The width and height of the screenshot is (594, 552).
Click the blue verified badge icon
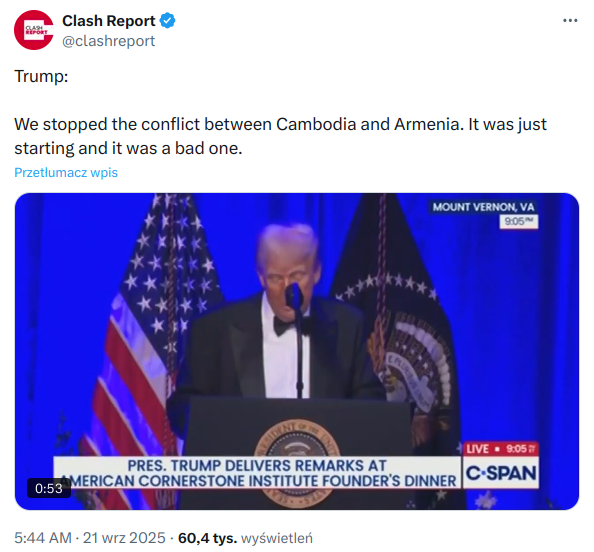point(167,21)
